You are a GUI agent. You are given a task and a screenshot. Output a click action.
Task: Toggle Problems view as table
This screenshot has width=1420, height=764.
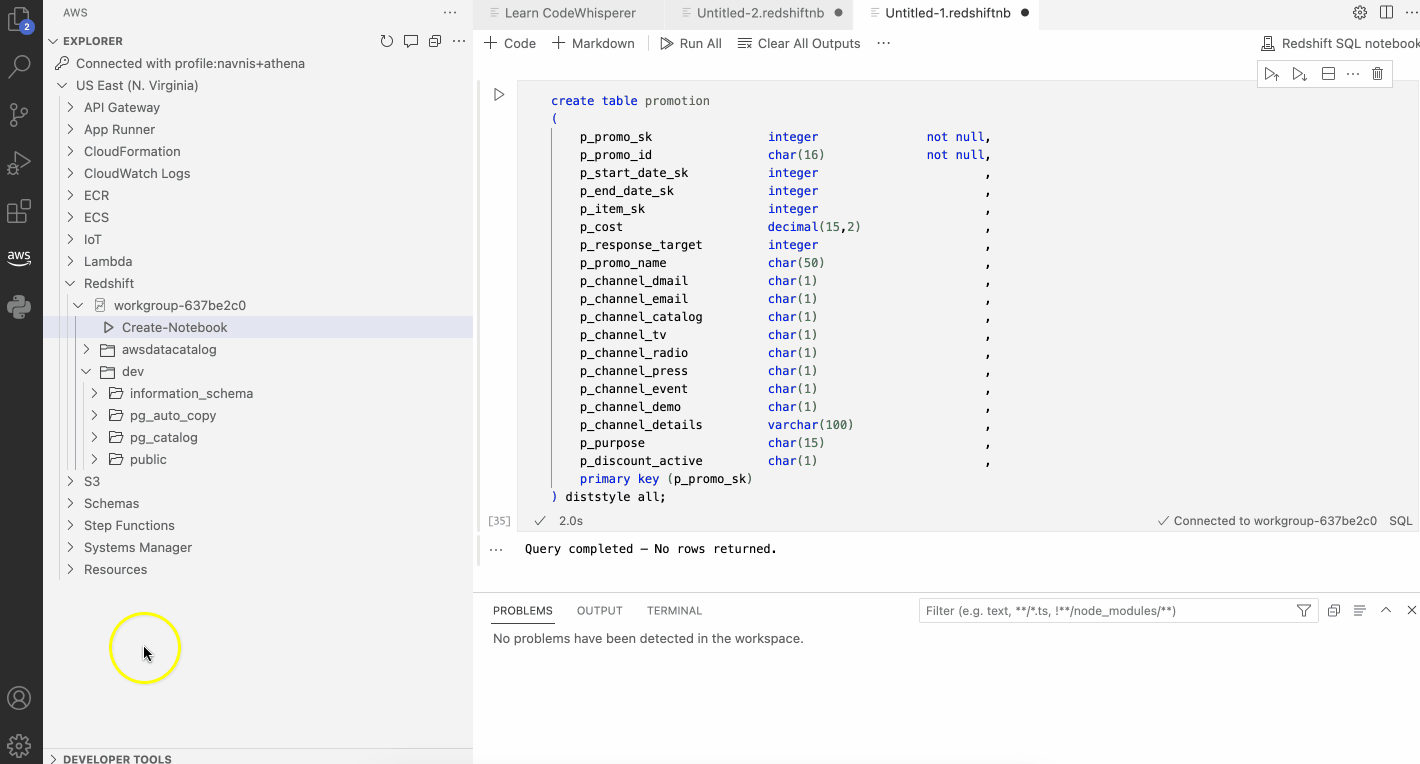(1360, 611)
